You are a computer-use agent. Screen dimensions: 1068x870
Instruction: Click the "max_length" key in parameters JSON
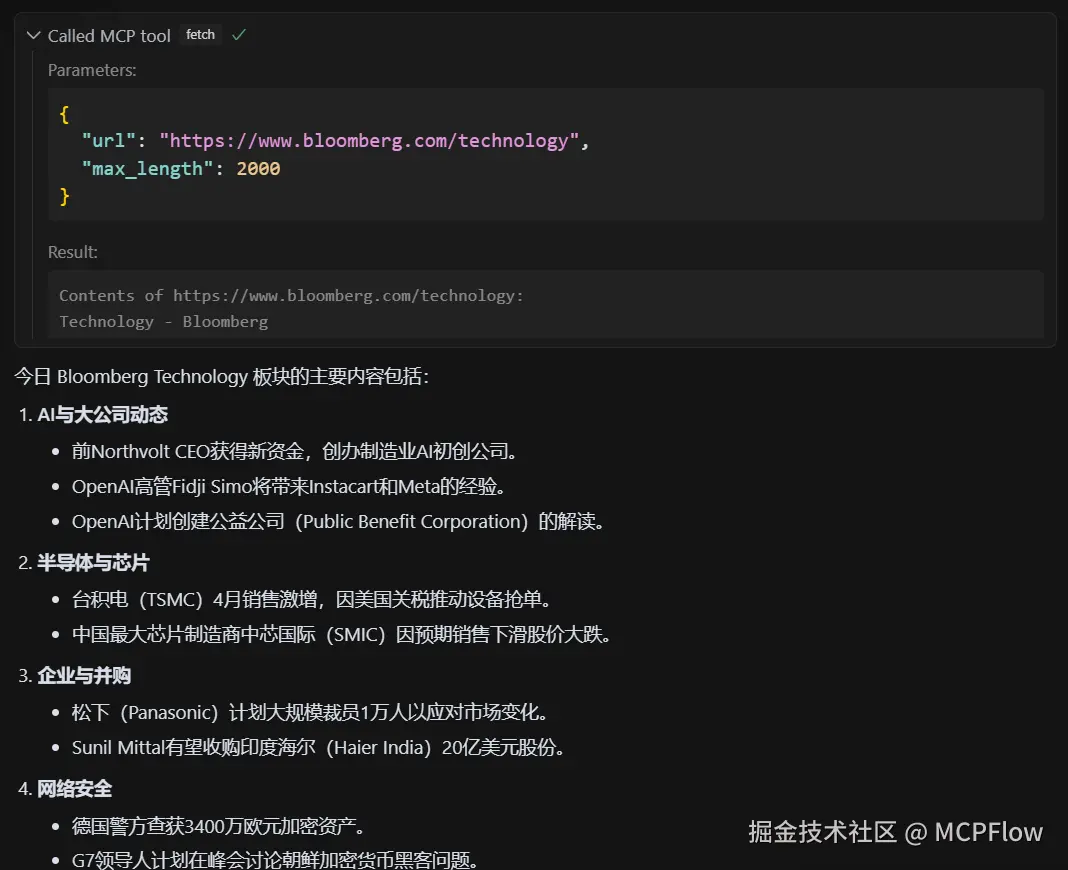(147, 169)
